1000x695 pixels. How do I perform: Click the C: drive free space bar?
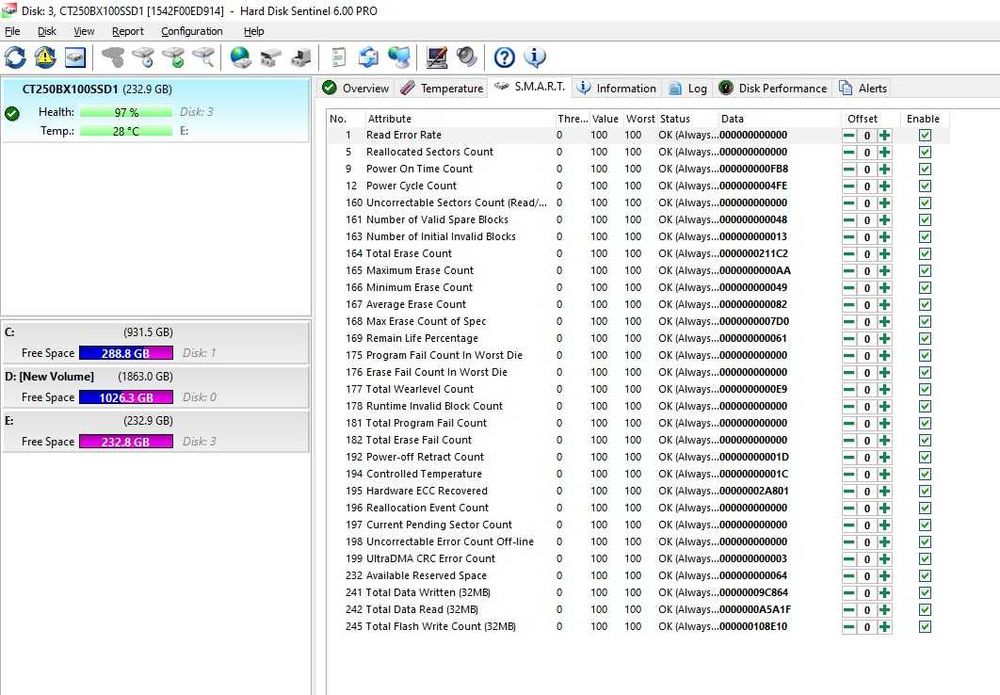point(125,353)
